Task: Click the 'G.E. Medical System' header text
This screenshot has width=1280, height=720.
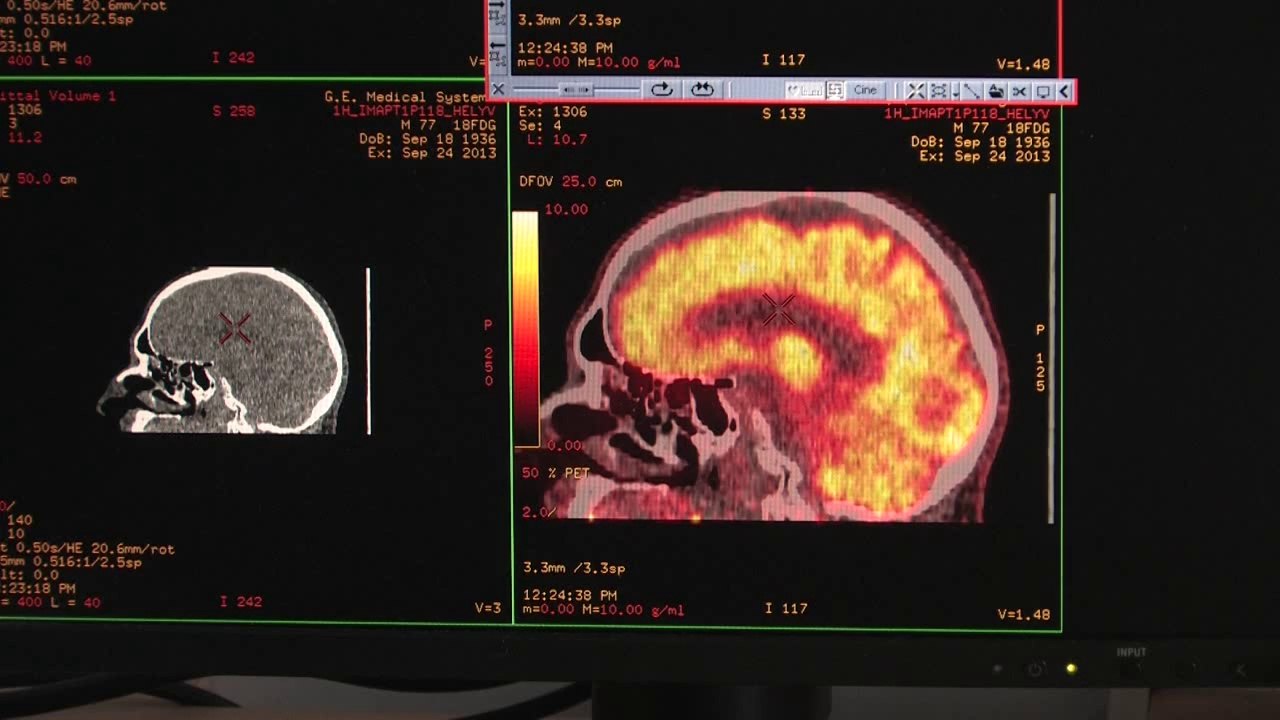Action: pyautogui.click(x=405, y=97)
